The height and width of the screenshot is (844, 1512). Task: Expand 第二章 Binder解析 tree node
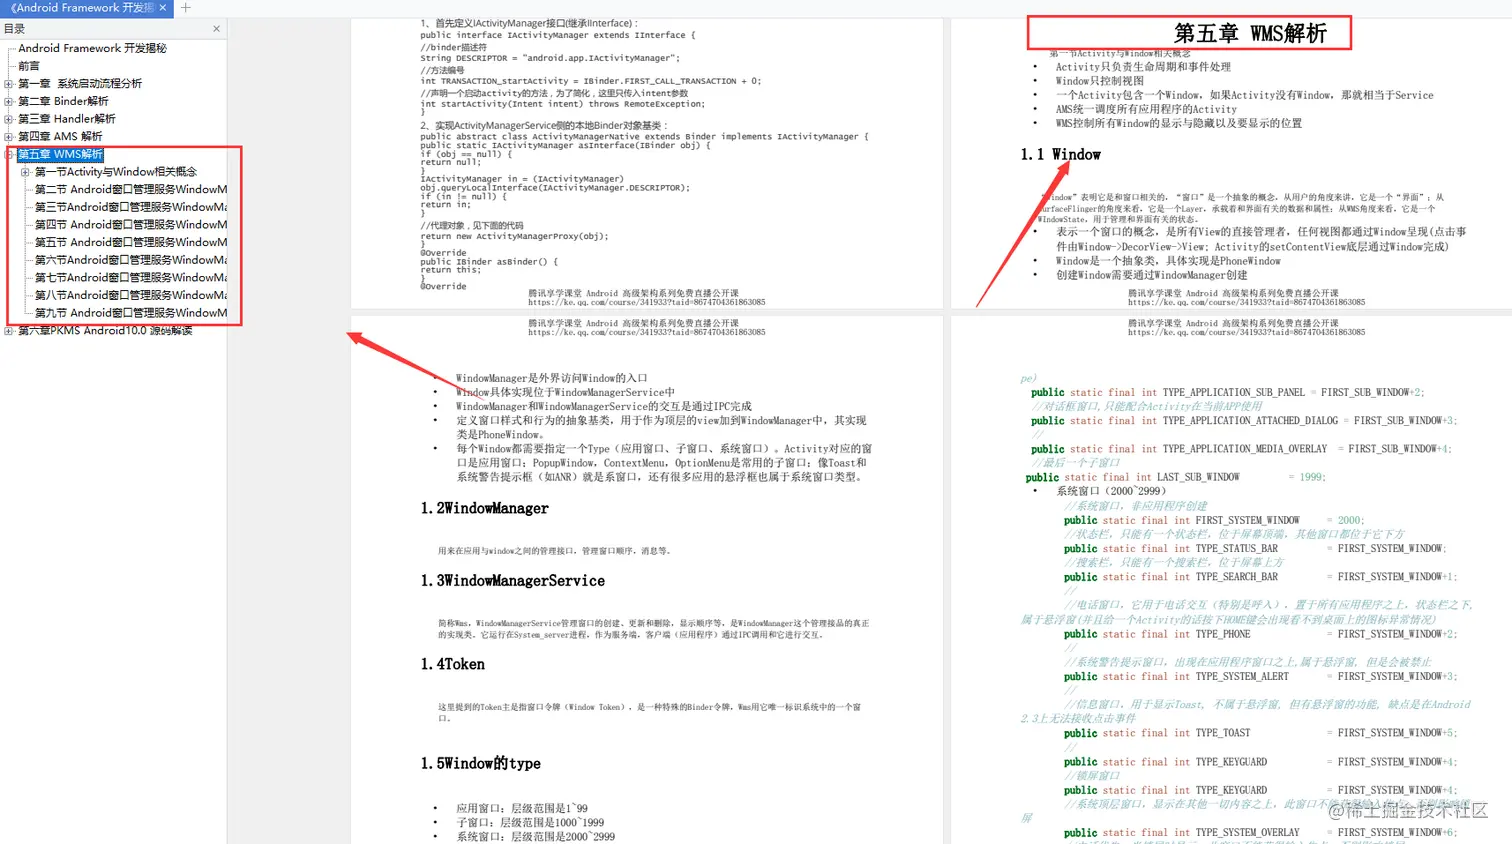(9, 101)
